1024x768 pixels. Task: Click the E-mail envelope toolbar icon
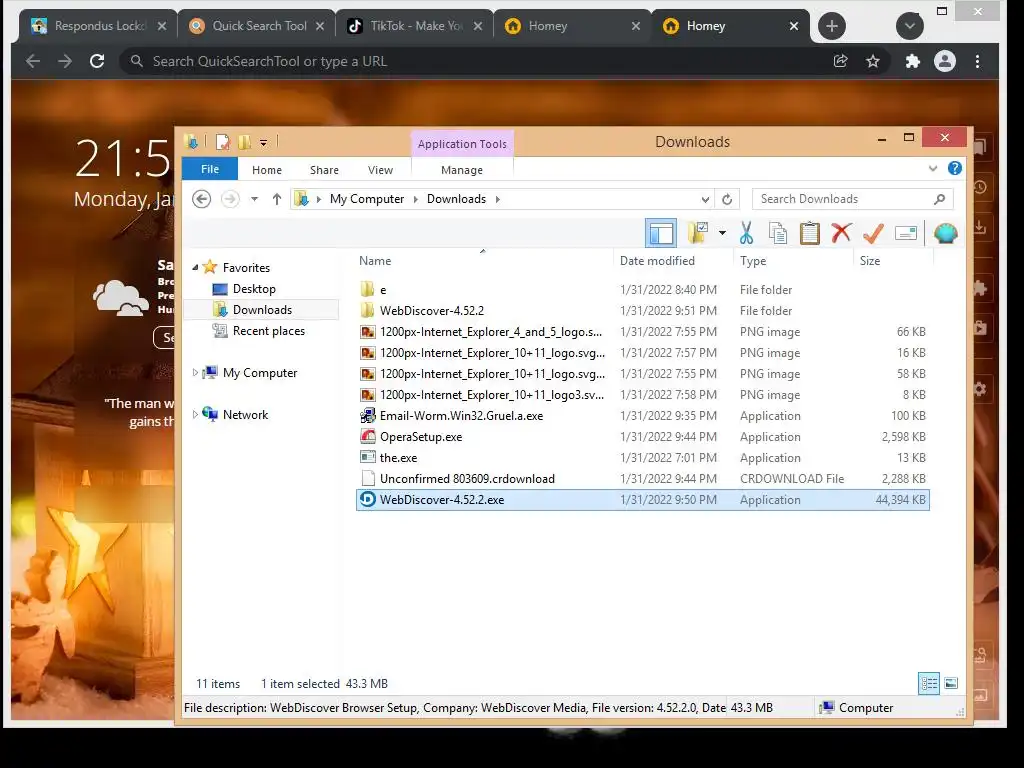point(906,232)
